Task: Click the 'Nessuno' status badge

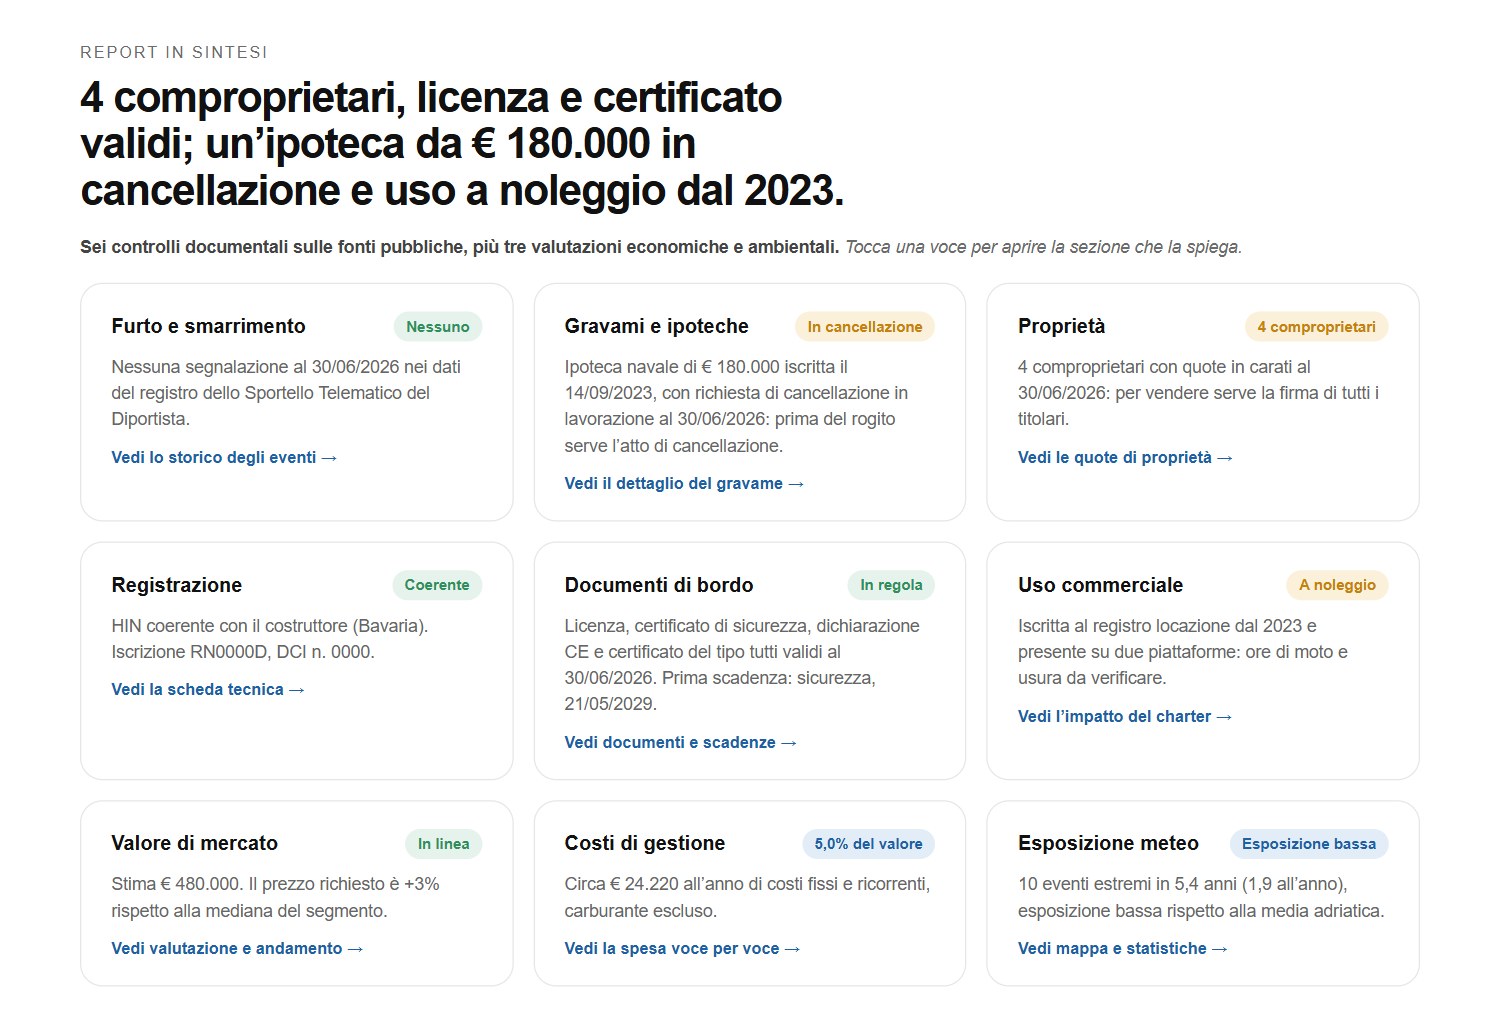Action: (x=438, y=327)
